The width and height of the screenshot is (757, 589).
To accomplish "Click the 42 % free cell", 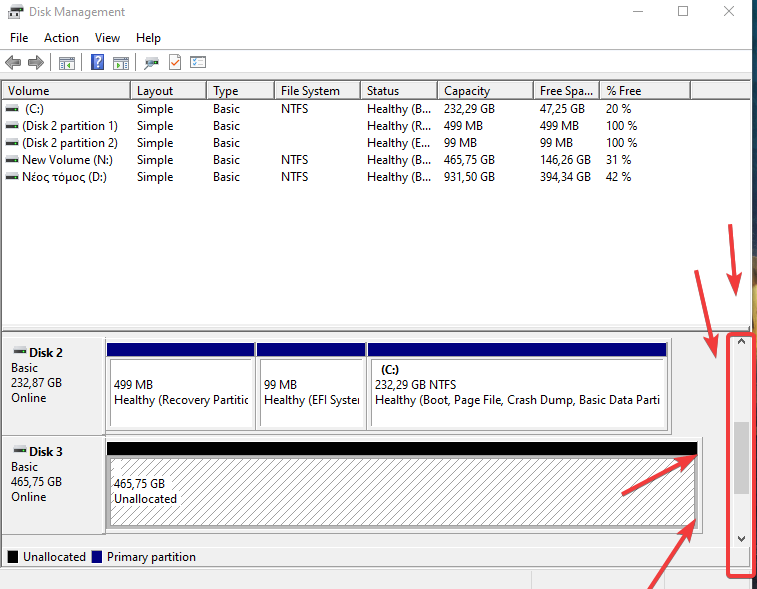I will pyautogui.click(x=618, y=177).
